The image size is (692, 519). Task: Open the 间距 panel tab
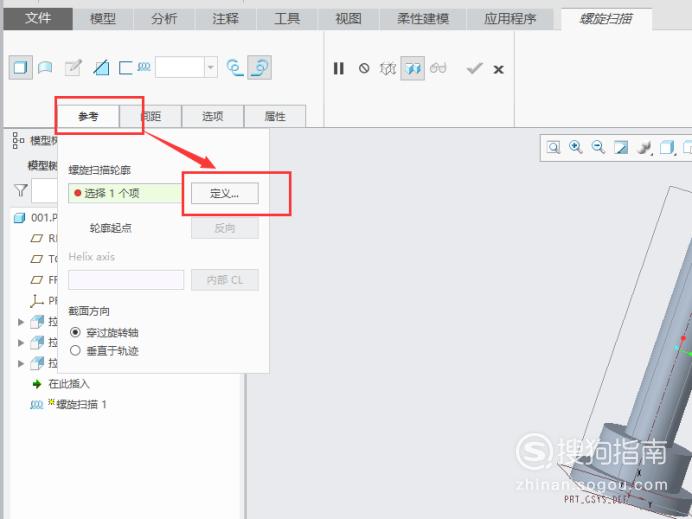coord(150,117)
